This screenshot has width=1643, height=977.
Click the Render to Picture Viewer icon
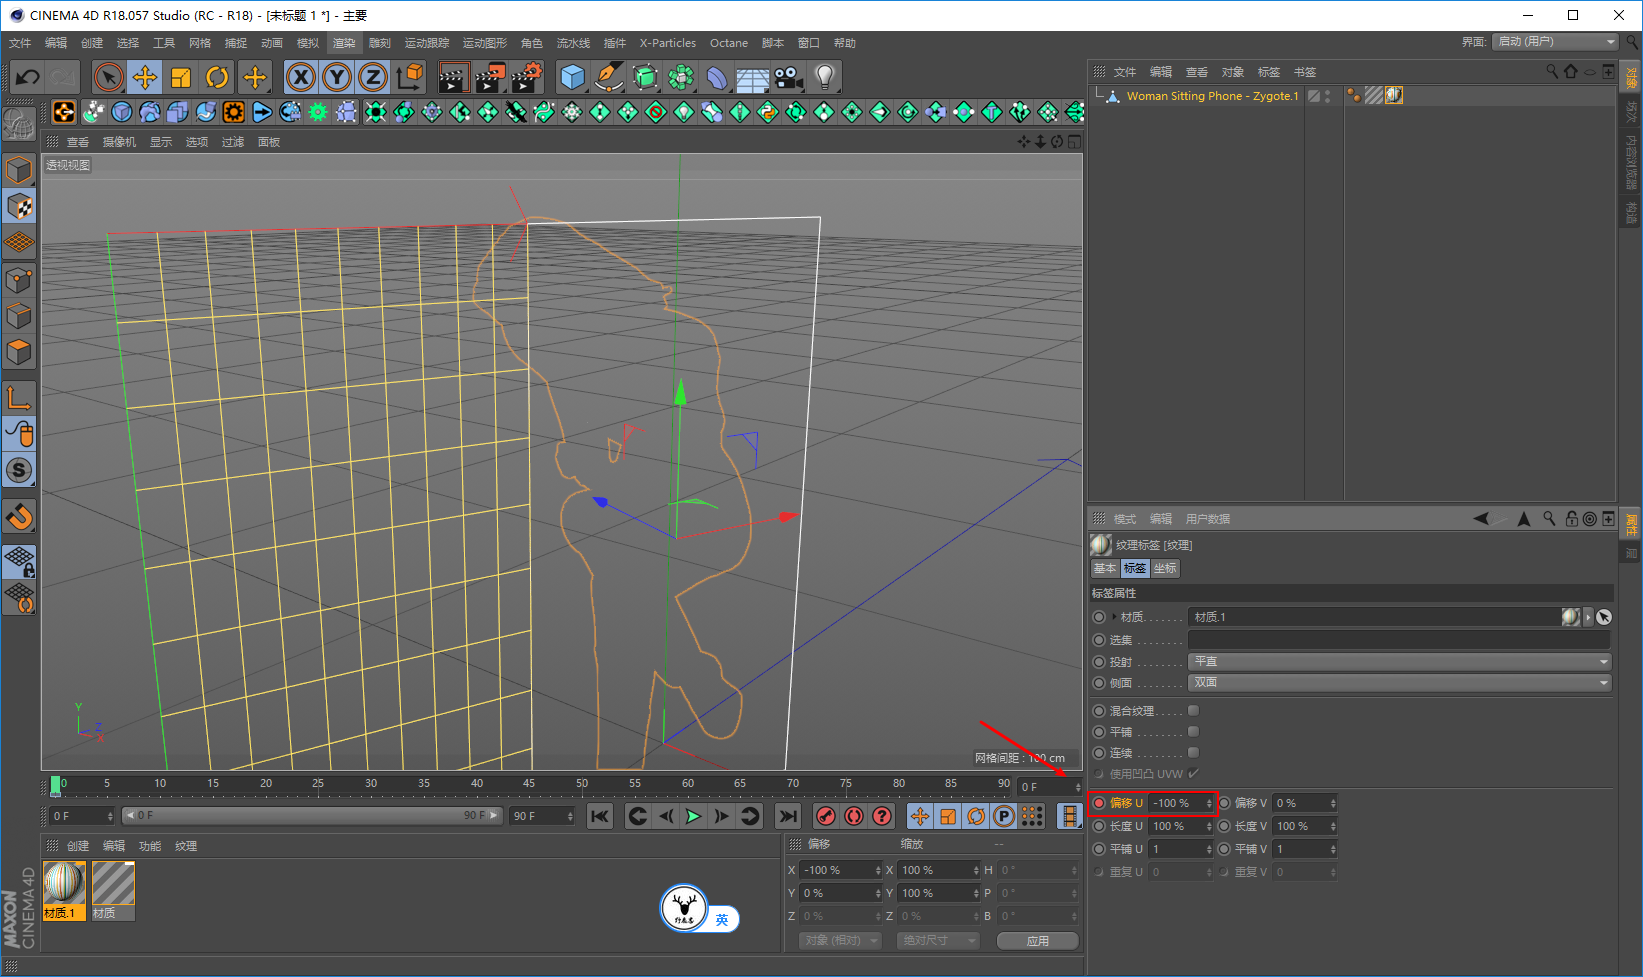click(x=490, y=77)
